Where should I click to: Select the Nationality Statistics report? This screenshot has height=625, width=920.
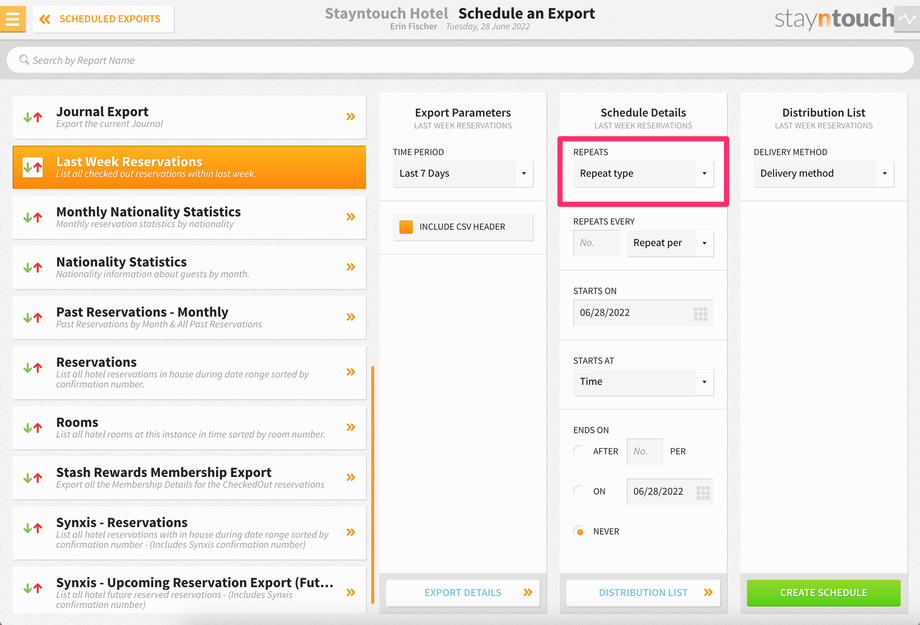[189, 267]
